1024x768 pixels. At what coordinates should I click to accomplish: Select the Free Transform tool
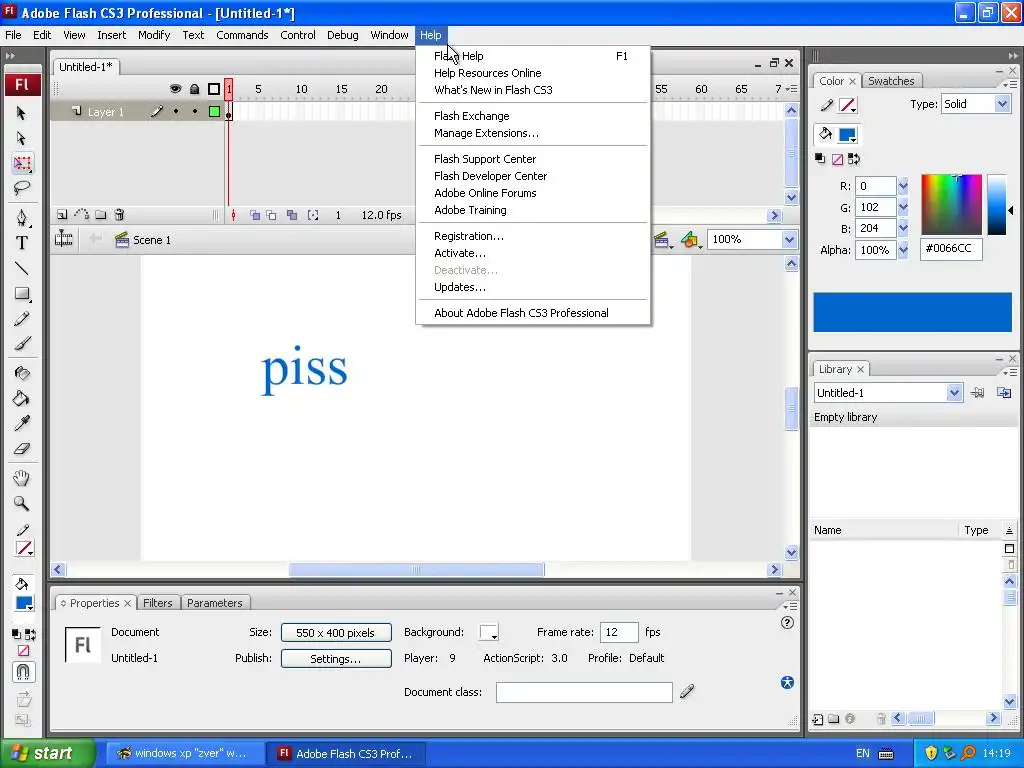click(22, 163)
